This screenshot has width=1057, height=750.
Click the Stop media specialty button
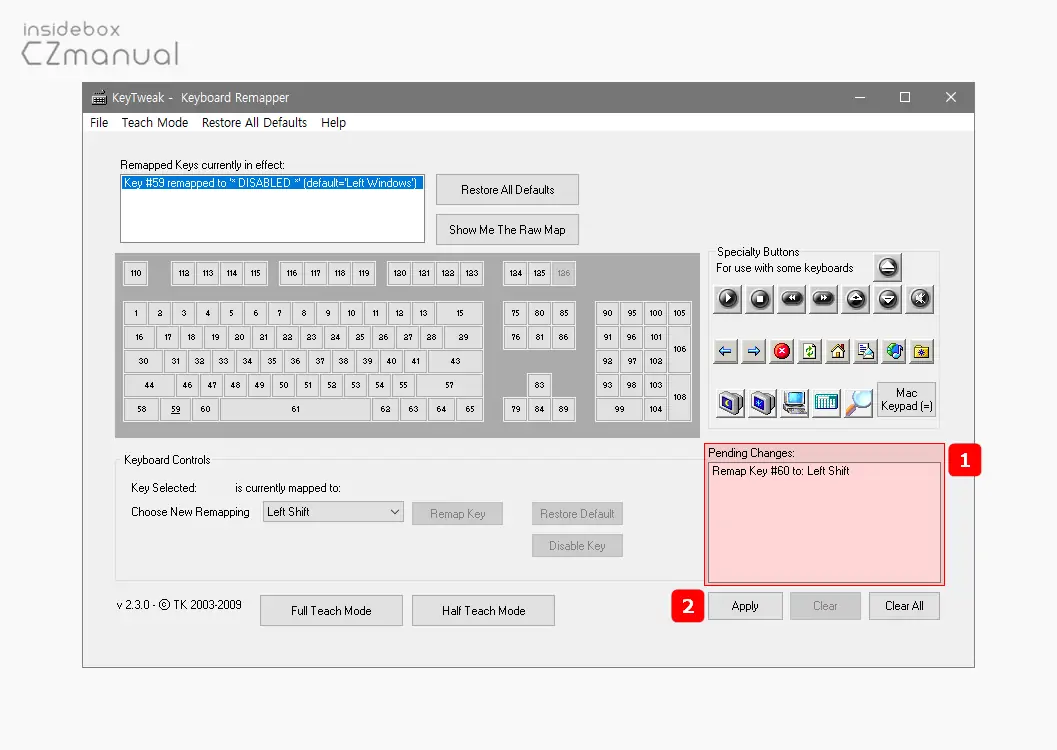759,298
